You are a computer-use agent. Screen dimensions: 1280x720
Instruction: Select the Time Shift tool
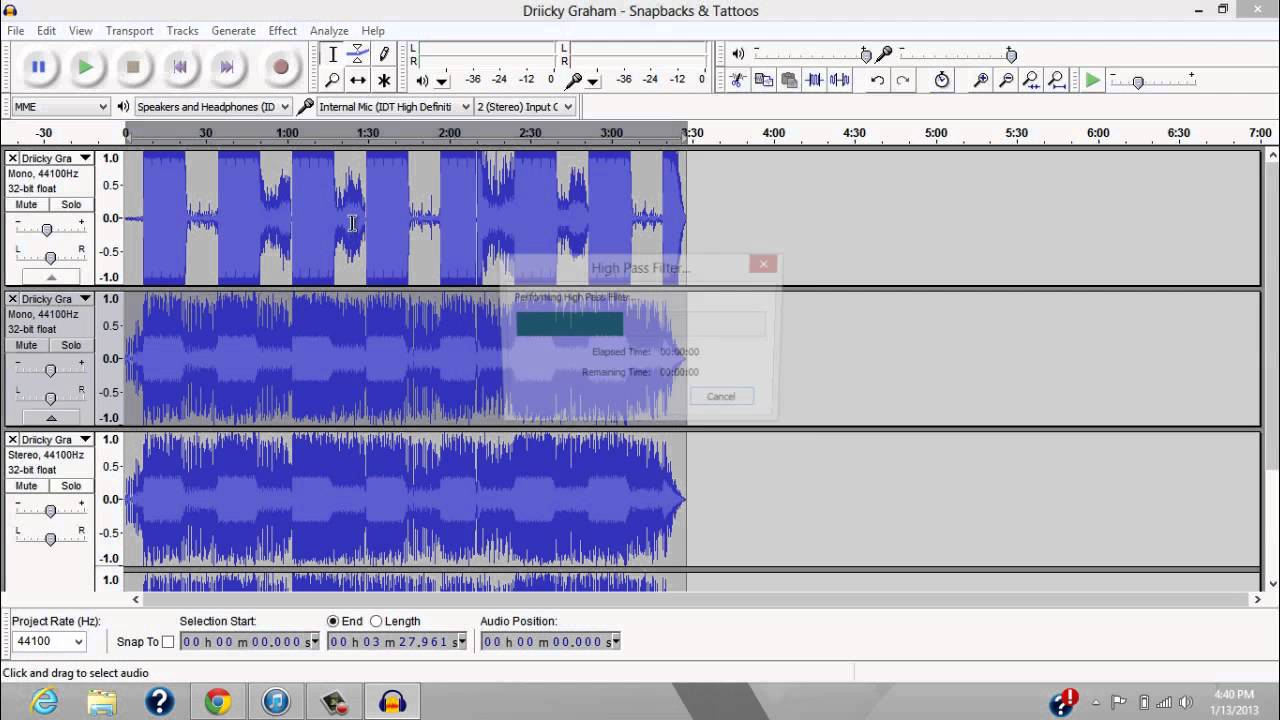358,80
